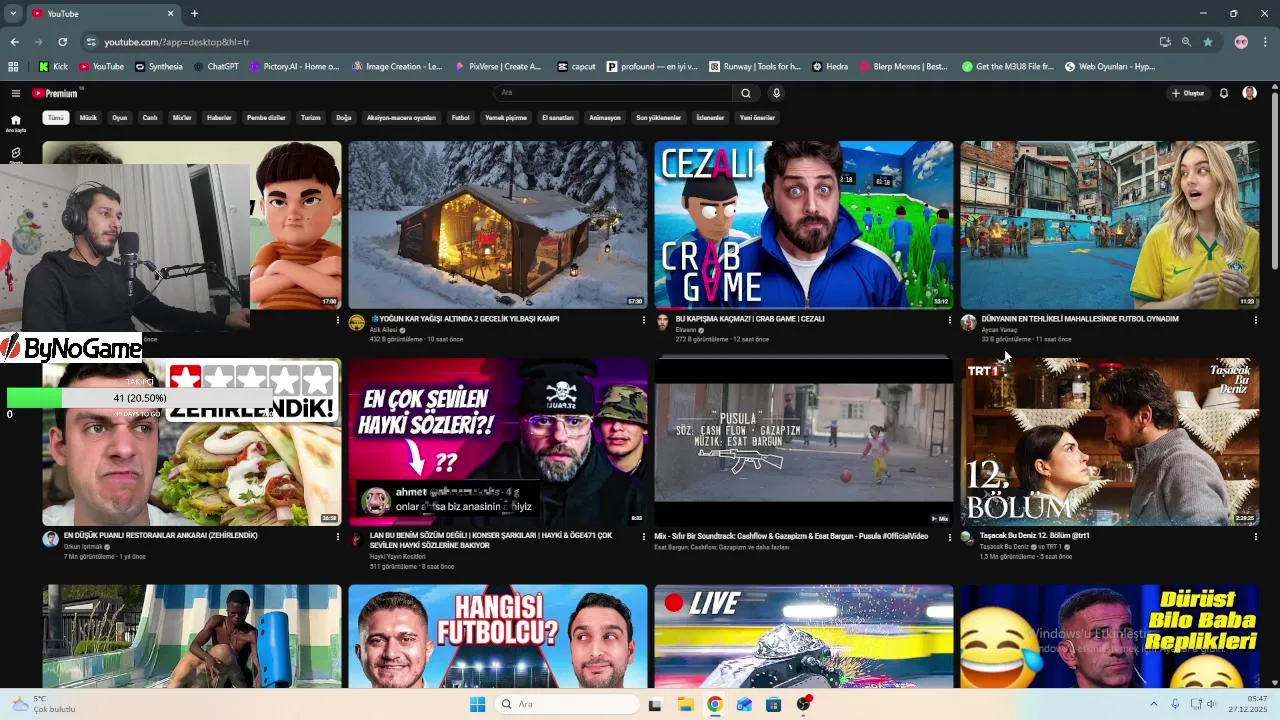This screenshot has height=720, width=1280.
Task: Open the YouTube hamburger guide menu
Action: (x=16, y=93)
